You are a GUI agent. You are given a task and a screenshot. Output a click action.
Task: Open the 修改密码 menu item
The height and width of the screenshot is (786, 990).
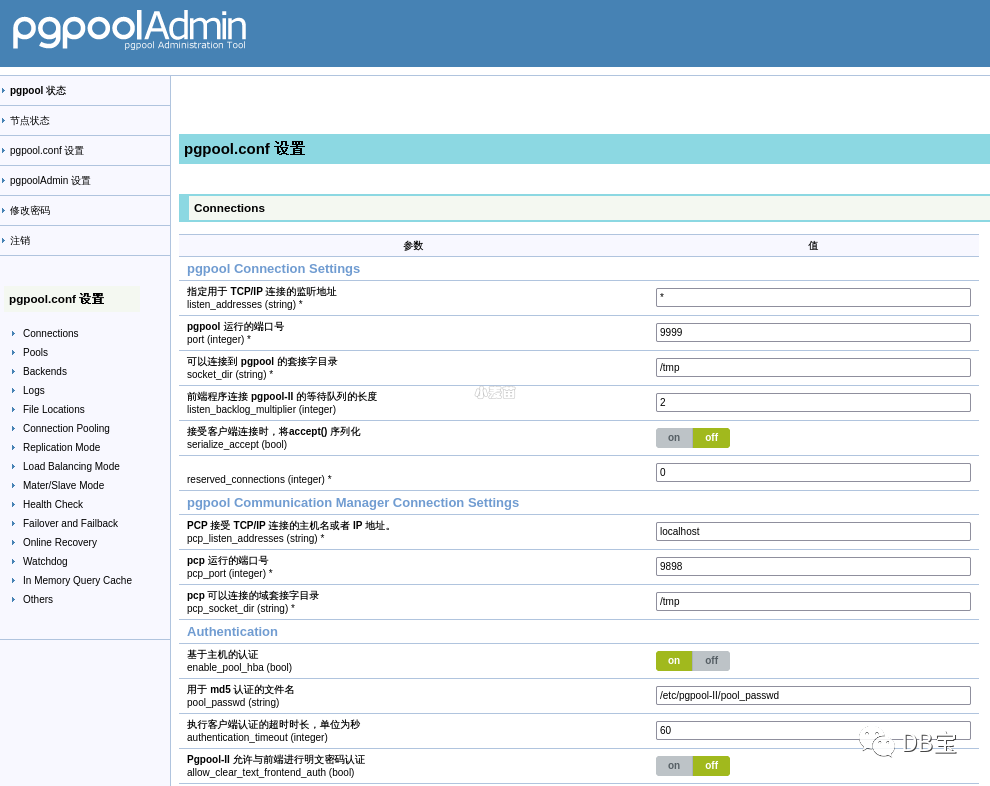tap(30, 210)
